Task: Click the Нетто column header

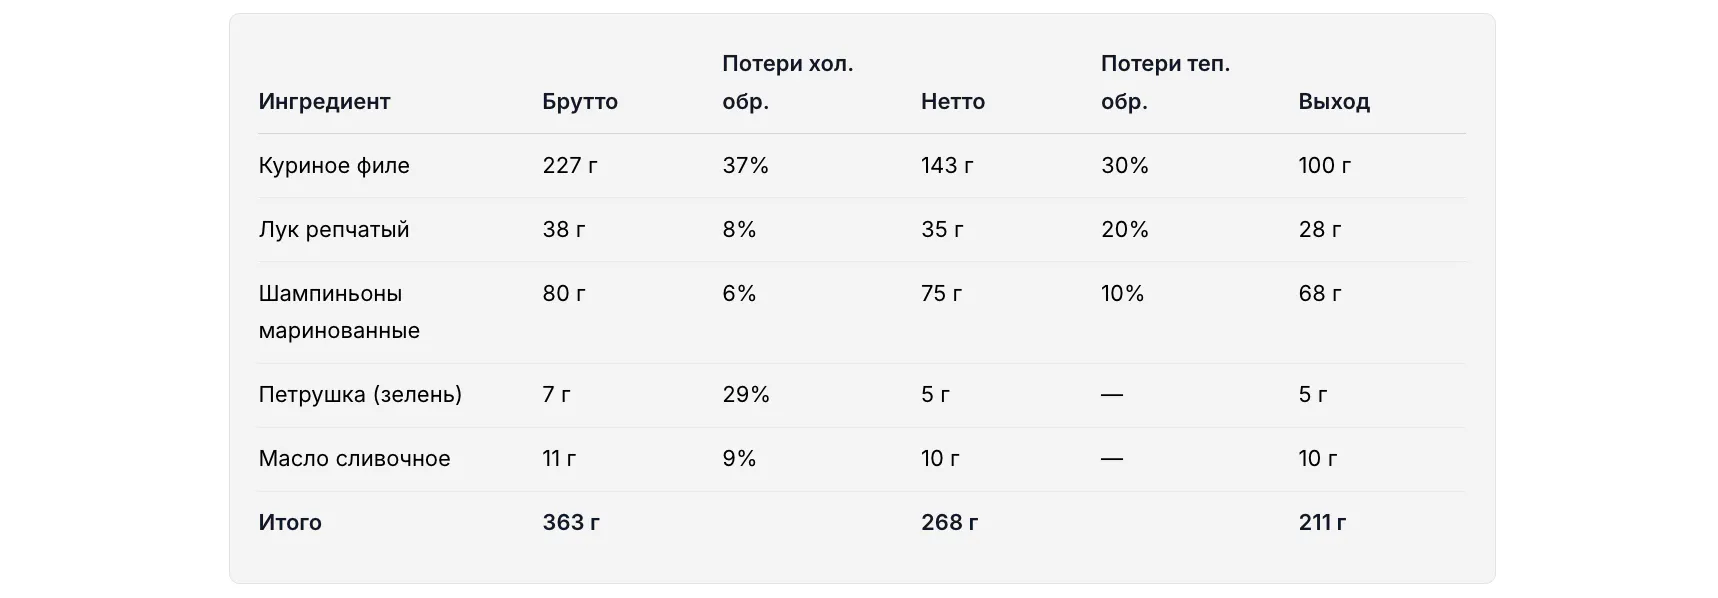Action: pos(953,102)
